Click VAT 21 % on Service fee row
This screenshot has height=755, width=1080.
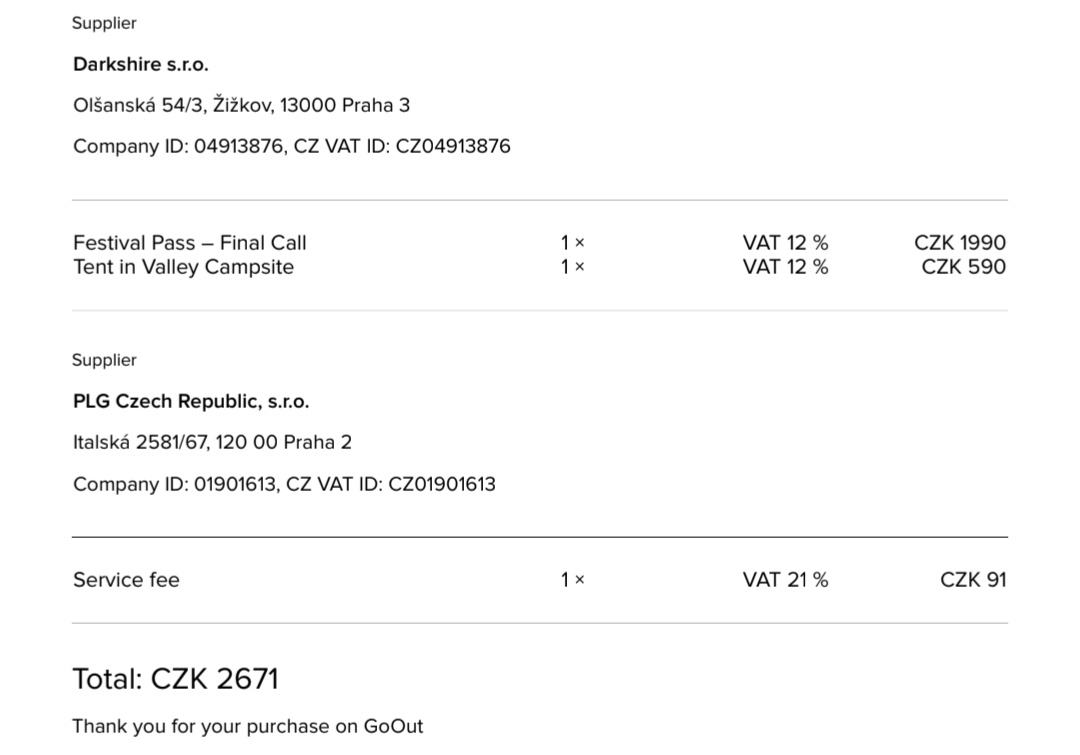click(785, 580)
